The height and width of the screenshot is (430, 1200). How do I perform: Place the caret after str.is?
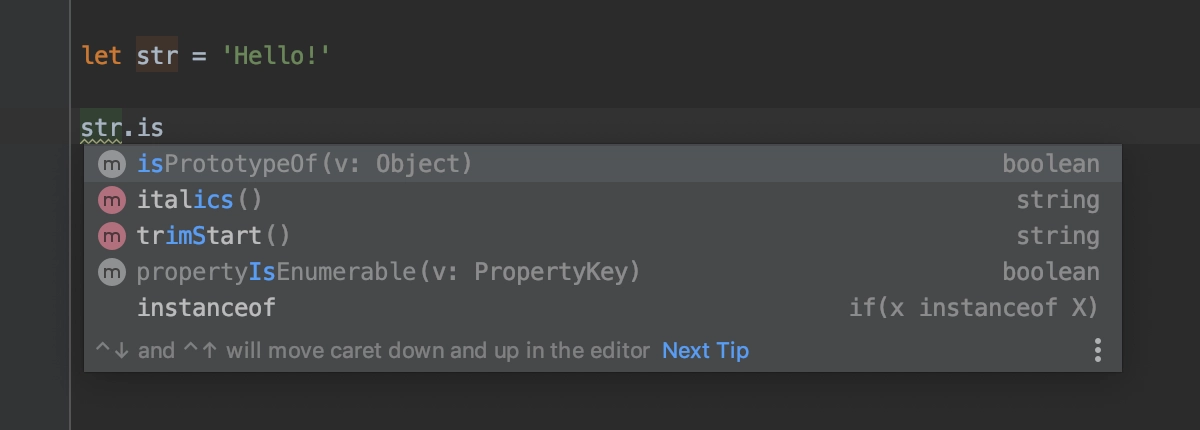point(165,127)
